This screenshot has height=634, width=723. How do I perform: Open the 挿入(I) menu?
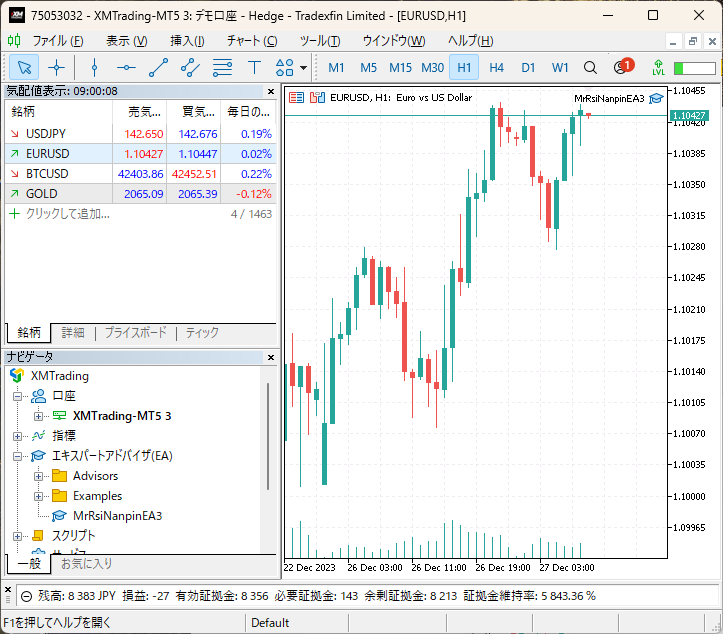pos(187,41)
